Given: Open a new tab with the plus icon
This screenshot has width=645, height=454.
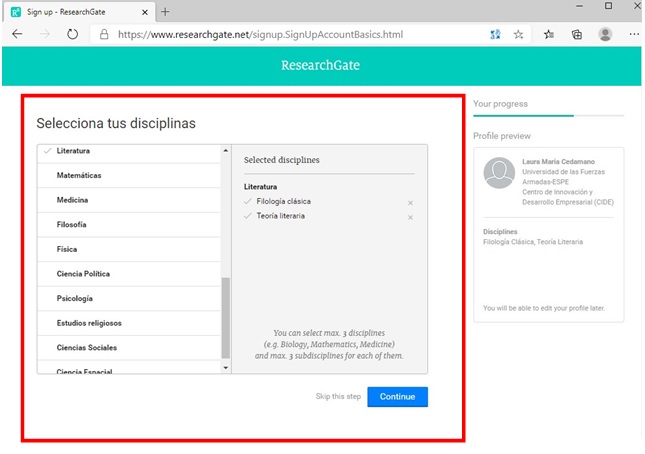Looking at the screenshot, I should point(165,11).
